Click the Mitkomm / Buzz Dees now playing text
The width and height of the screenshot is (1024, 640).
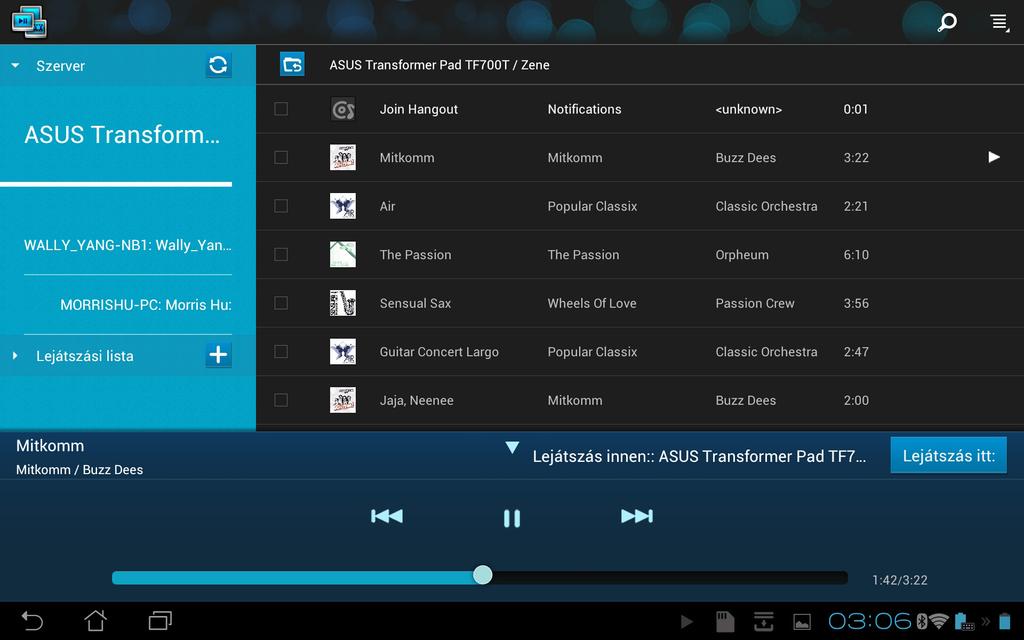click(80, 470)
